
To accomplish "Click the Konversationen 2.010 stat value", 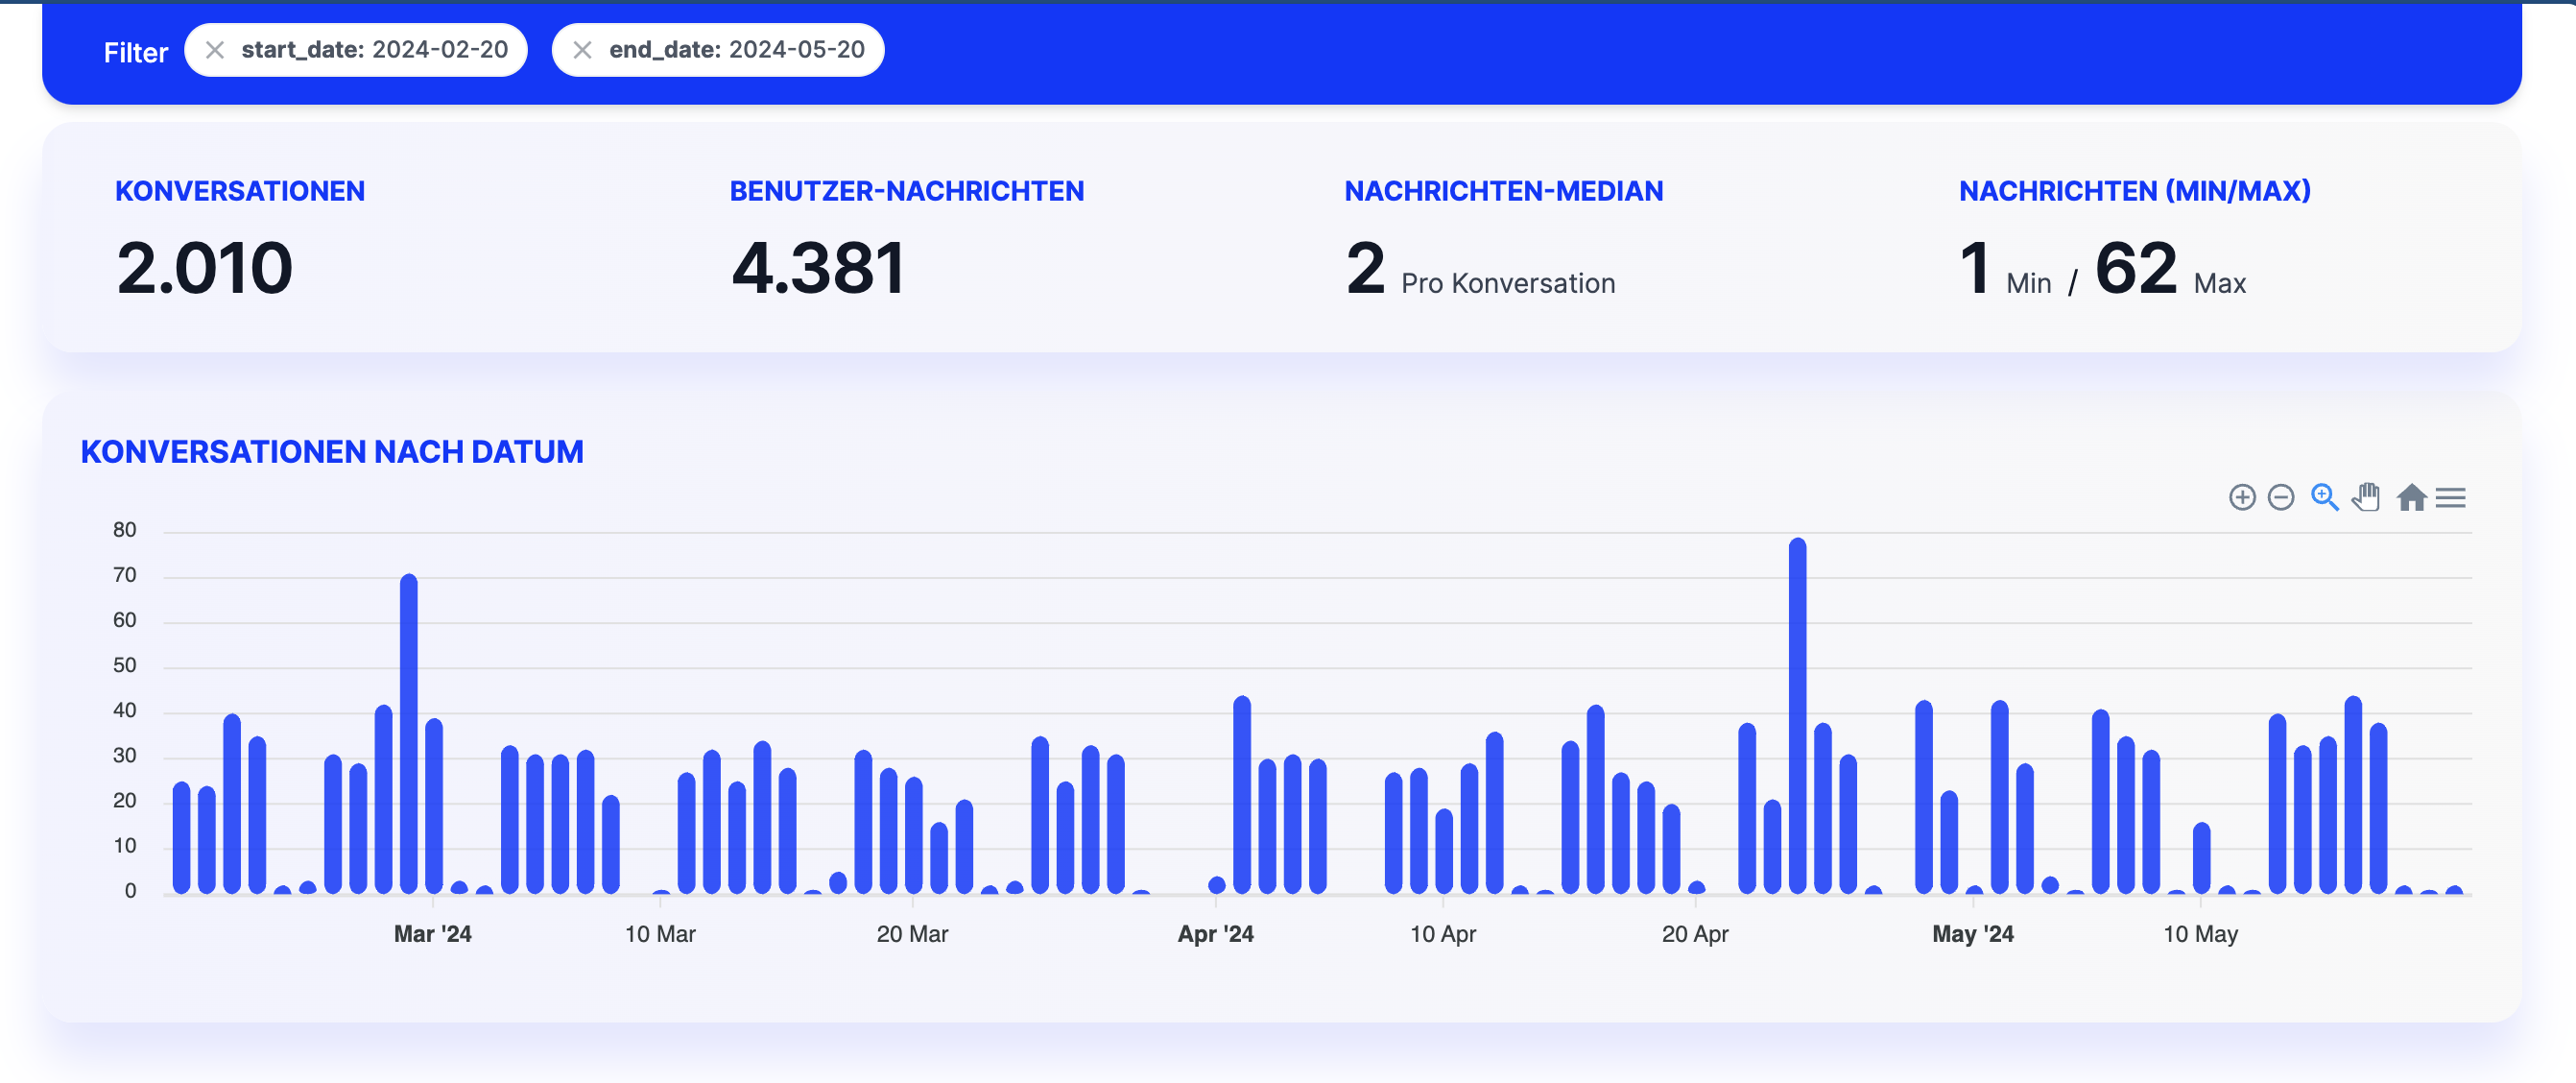I will (x=204, y=268).
